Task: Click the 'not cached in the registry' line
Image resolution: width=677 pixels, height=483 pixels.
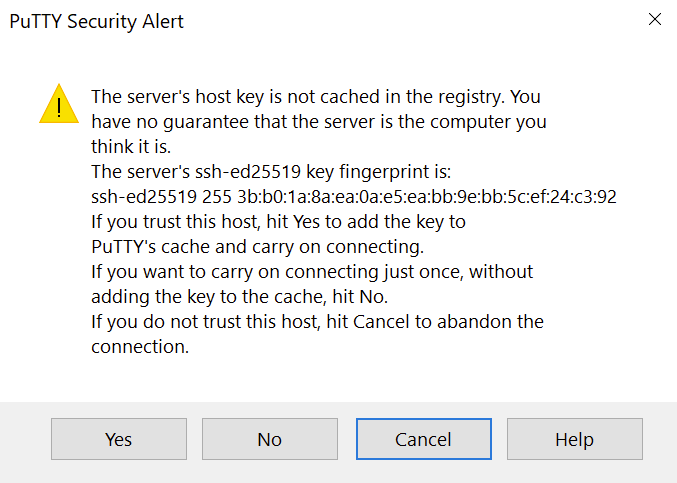Action: pos(316,97)
